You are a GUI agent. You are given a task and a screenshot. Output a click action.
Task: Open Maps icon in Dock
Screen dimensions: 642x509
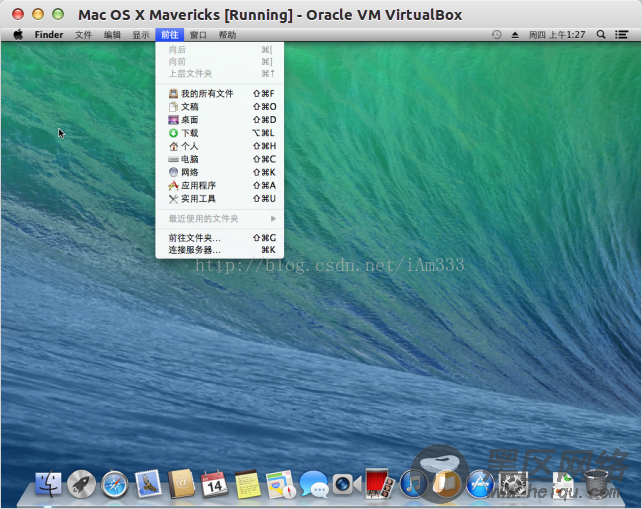click(280, 484)
